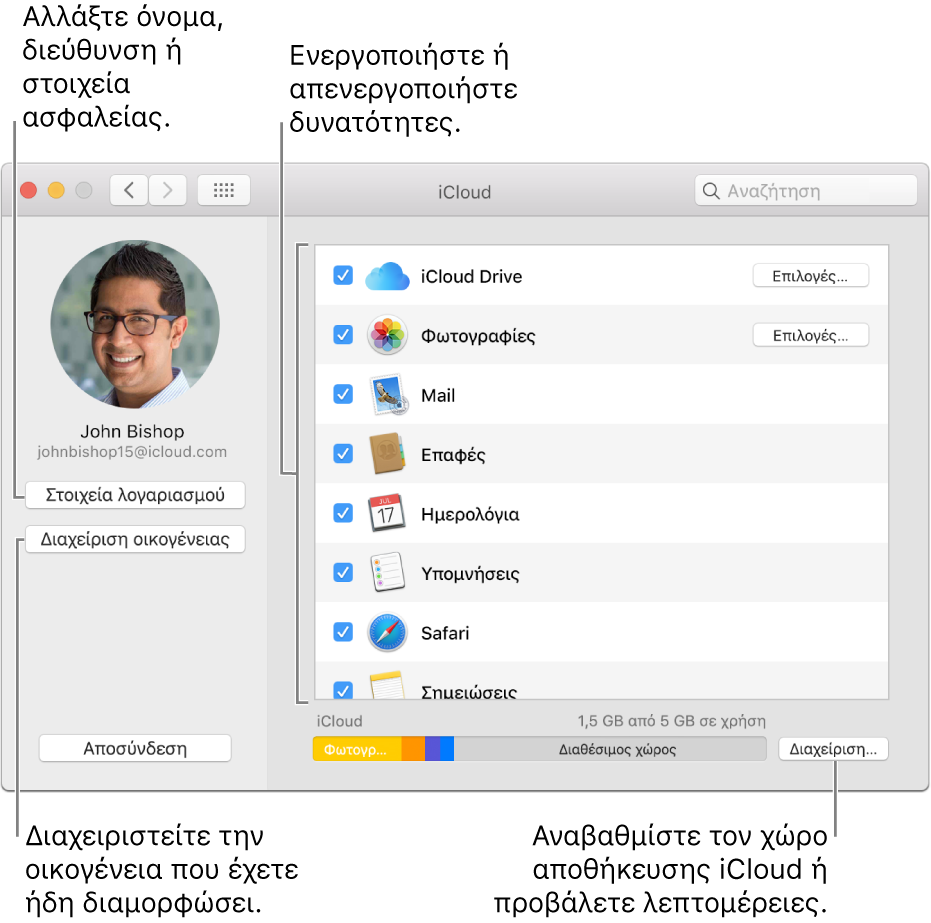Screen dimensions: 931x923
Task: Click the Σημειώσεις notepad icon
Action: [x=387, y=686]
